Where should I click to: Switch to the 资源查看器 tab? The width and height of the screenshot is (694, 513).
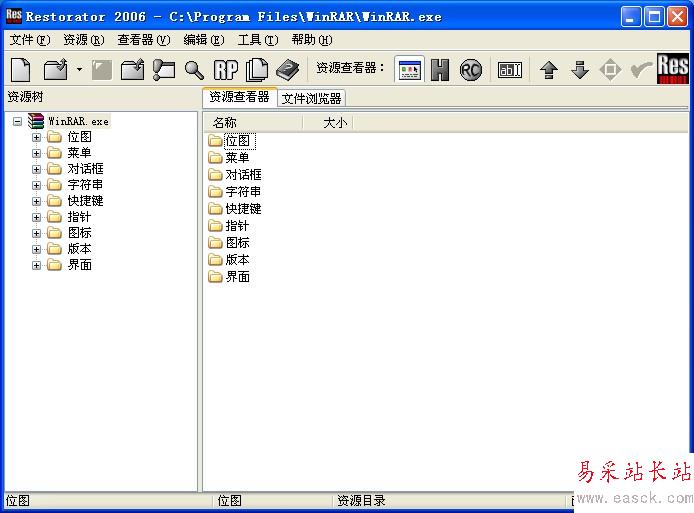click(239, 97)
